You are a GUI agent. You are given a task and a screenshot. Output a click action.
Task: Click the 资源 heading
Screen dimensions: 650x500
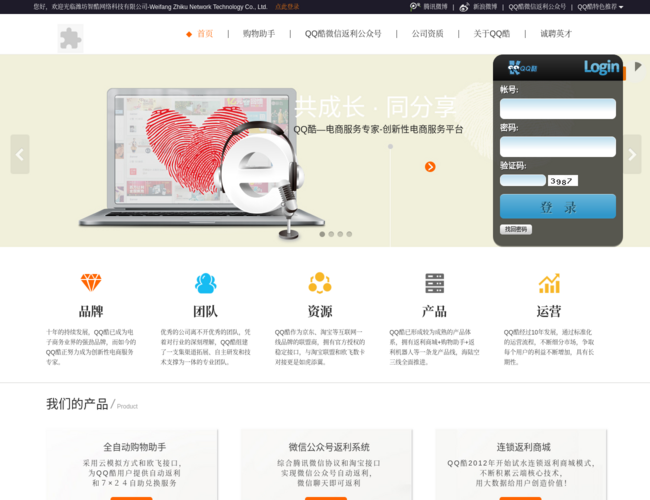pos(320,311)
